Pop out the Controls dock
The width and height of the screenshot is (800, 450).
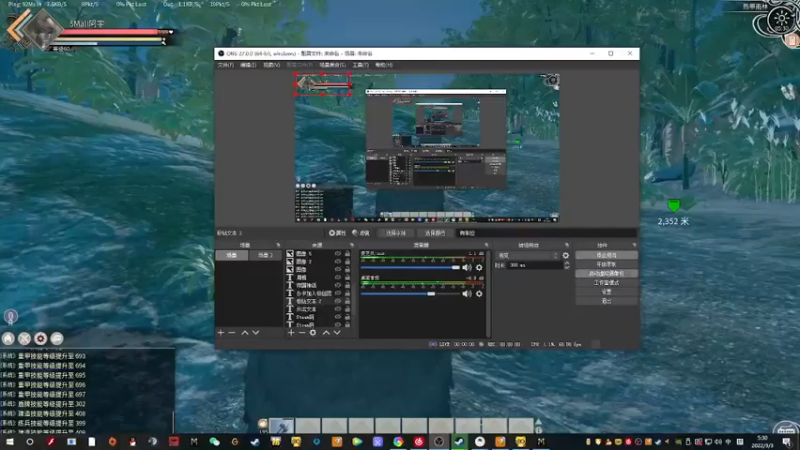pos(634,245)
